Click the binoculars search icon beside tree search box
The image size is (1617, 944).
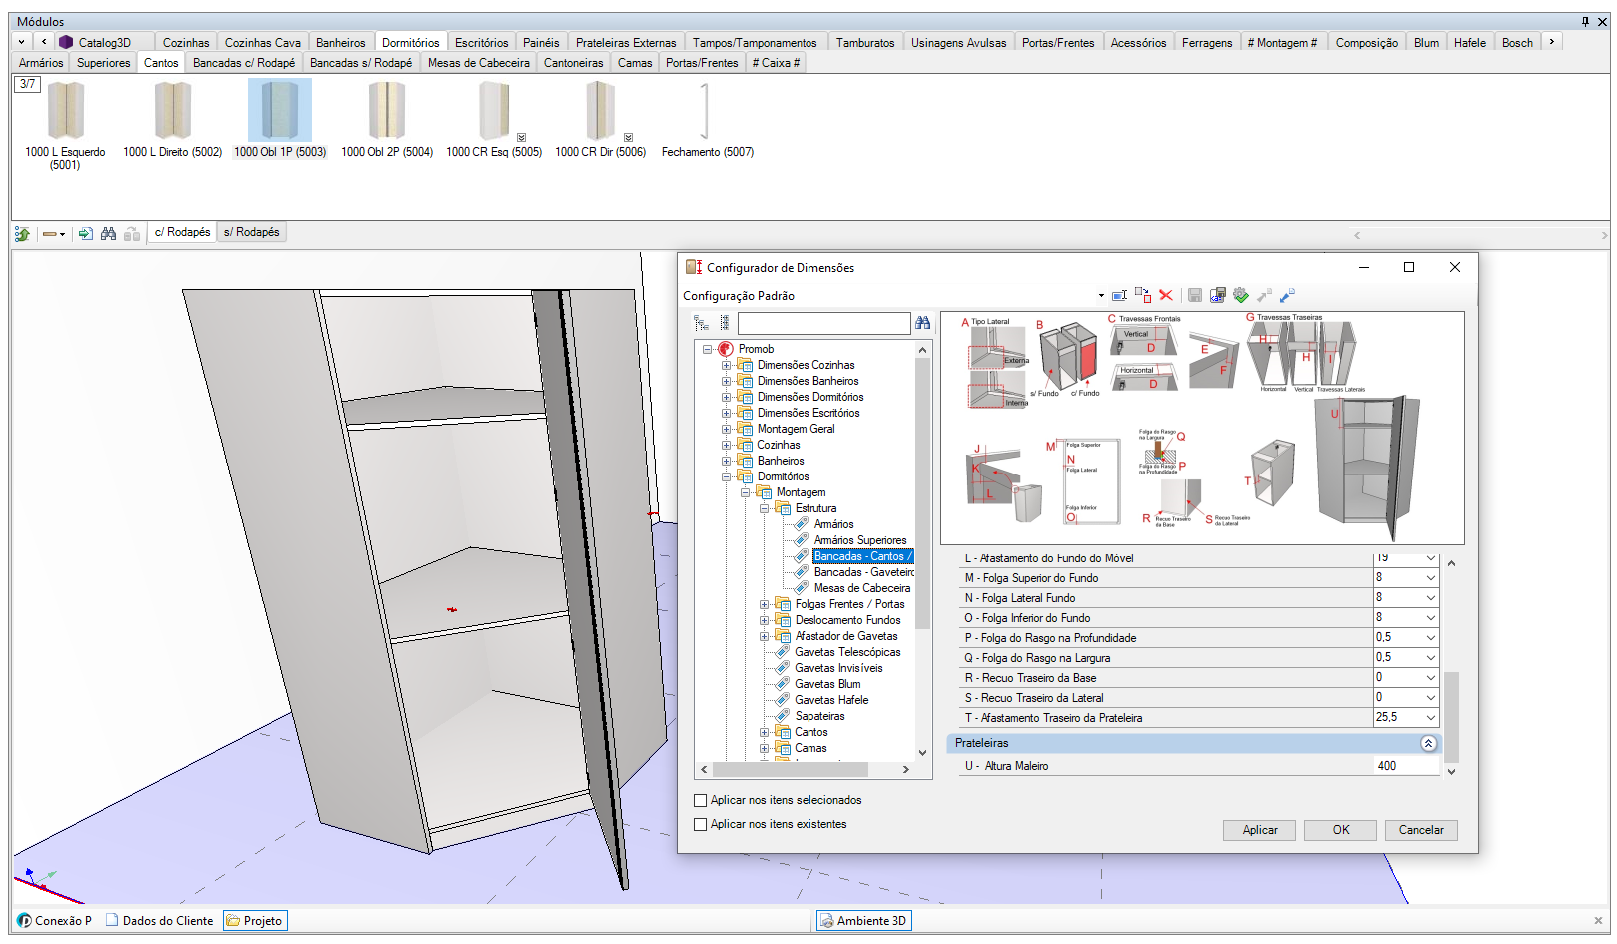coord(922,323)
